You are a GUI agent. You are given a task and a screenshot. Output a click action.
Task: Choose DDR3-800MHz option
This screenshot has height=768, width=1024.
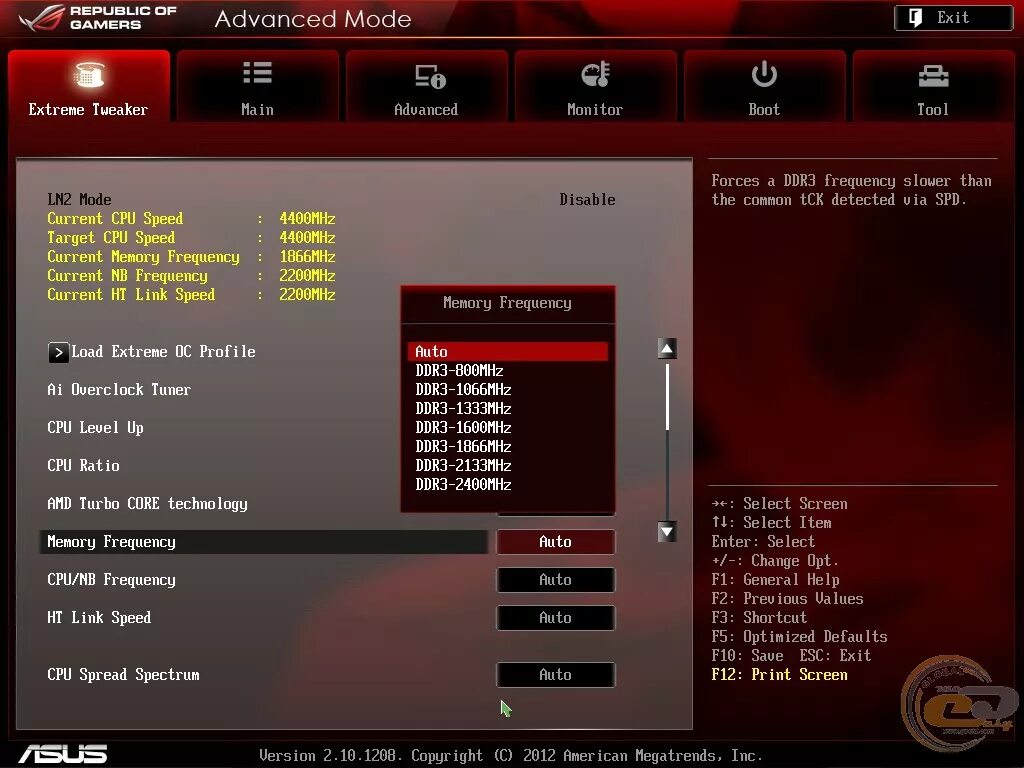(507, 370)
